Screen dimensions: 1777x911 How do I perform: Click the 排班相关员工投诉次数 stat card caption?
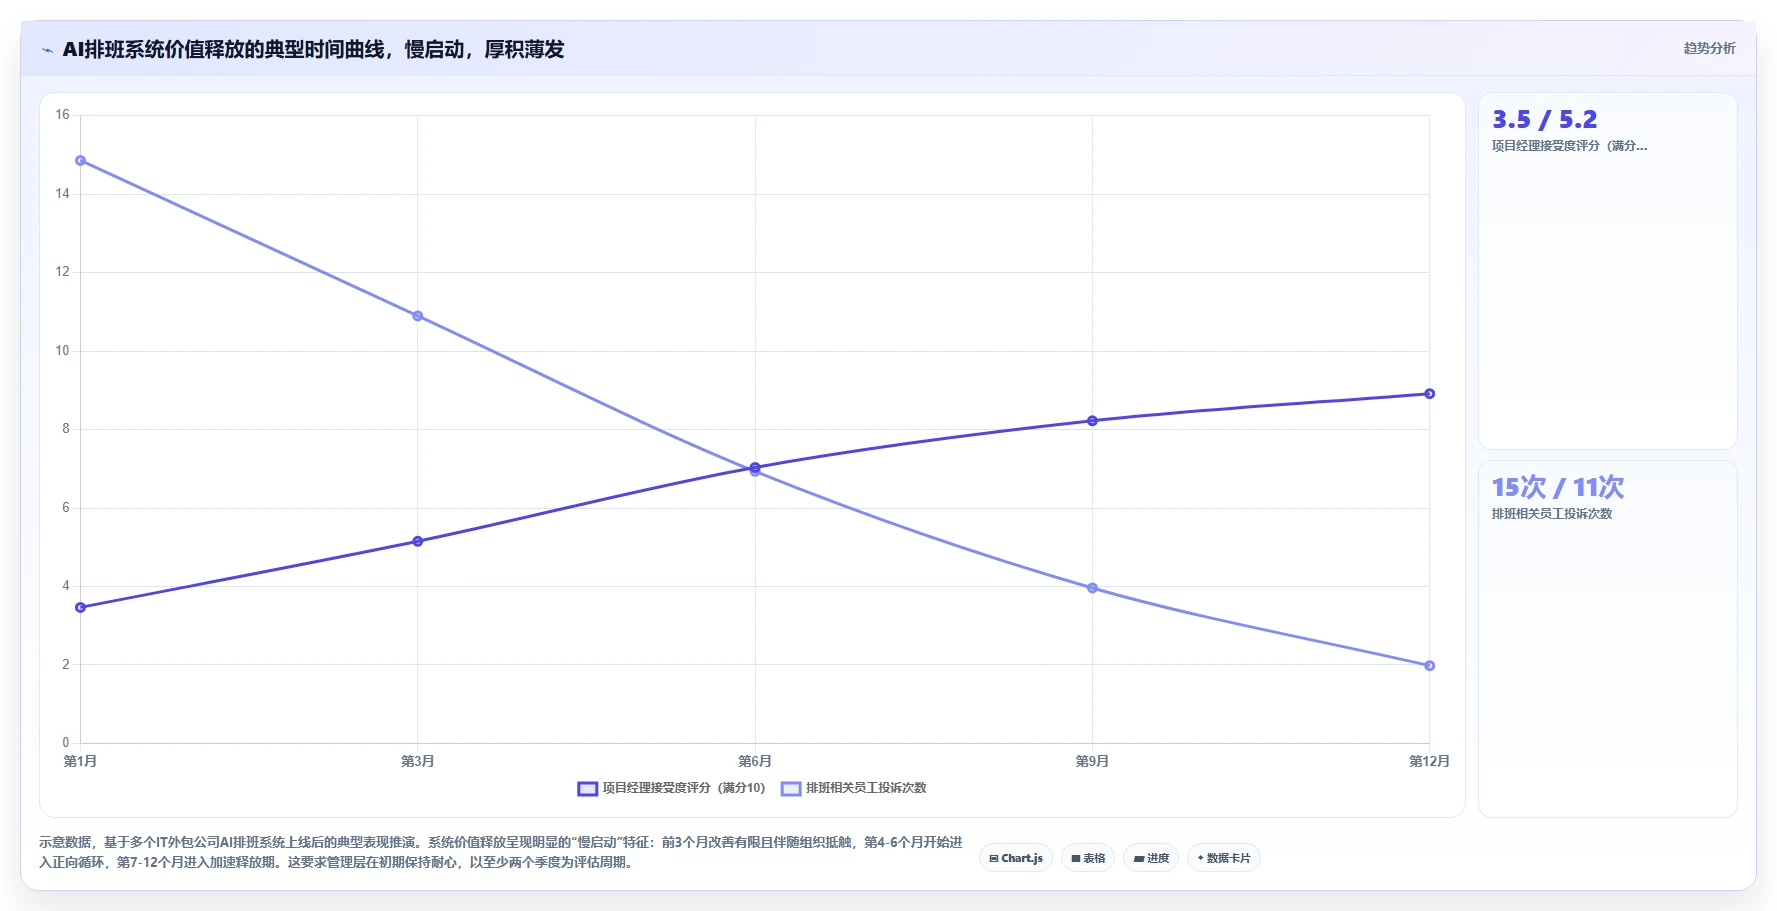pos(1552,514)
